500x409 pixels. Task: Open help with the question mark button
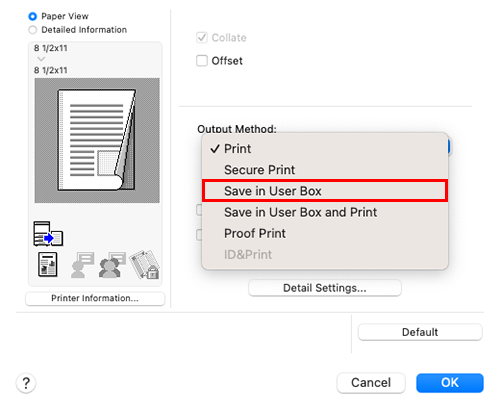click(x=26, y=383)
